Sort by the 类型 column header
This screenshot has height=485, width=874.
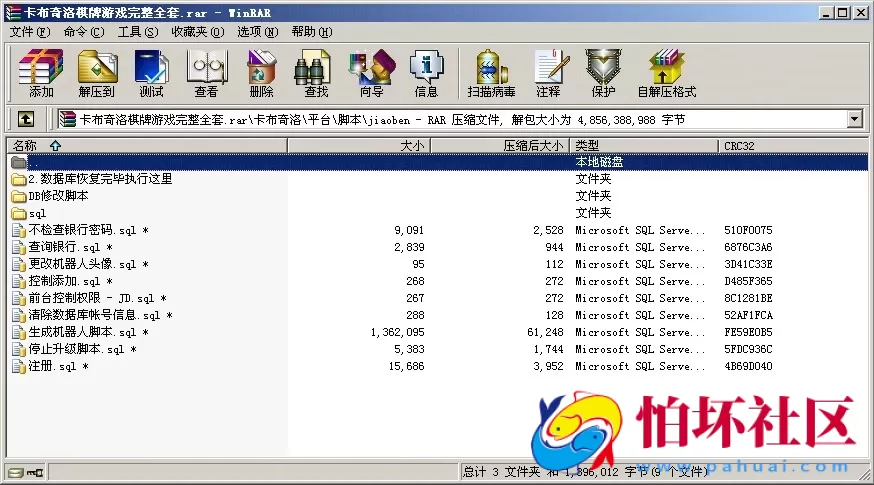[644, 146]
